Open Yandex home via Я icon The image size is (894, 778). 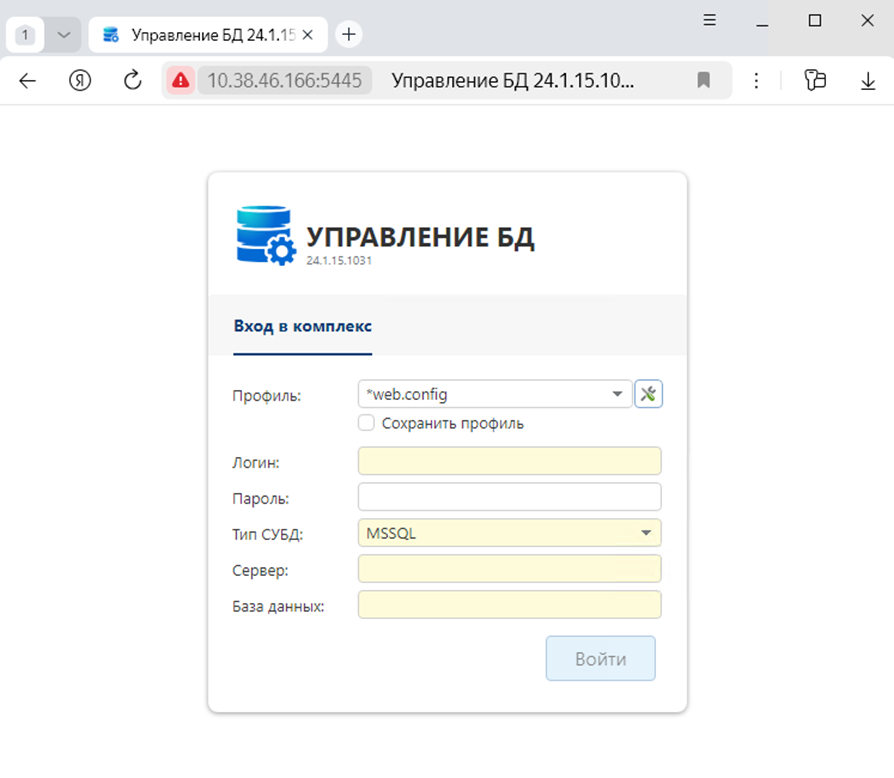click(80, 80)
